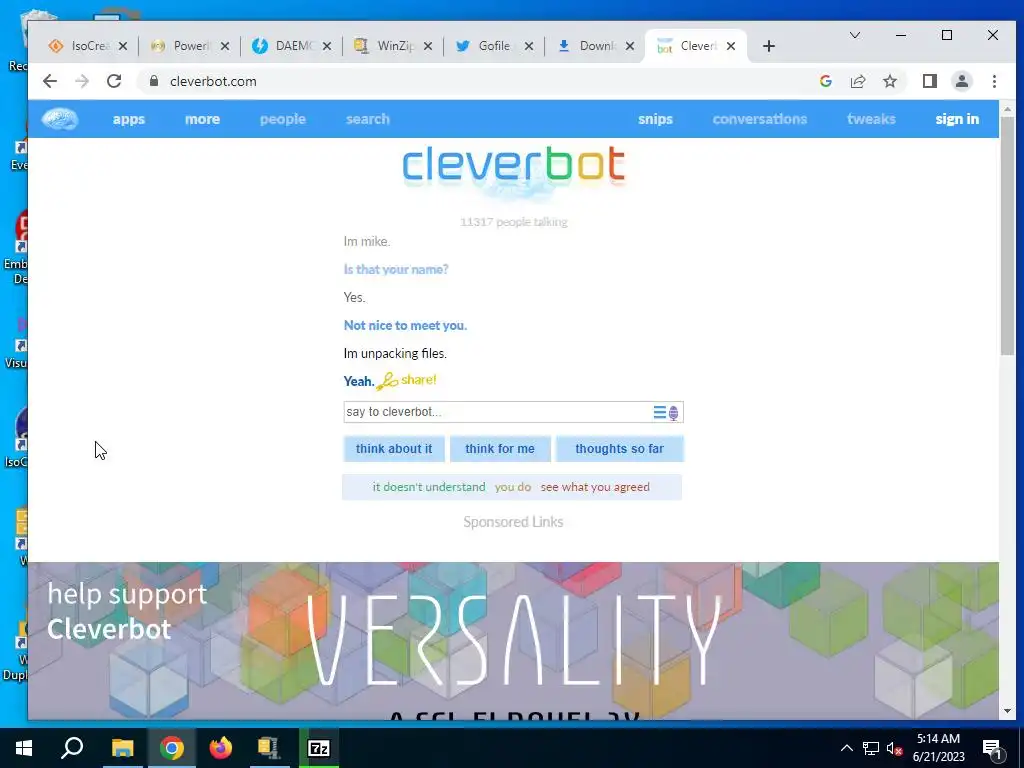
Task: Open a new browser tab
Action: (x=769, y=46)
